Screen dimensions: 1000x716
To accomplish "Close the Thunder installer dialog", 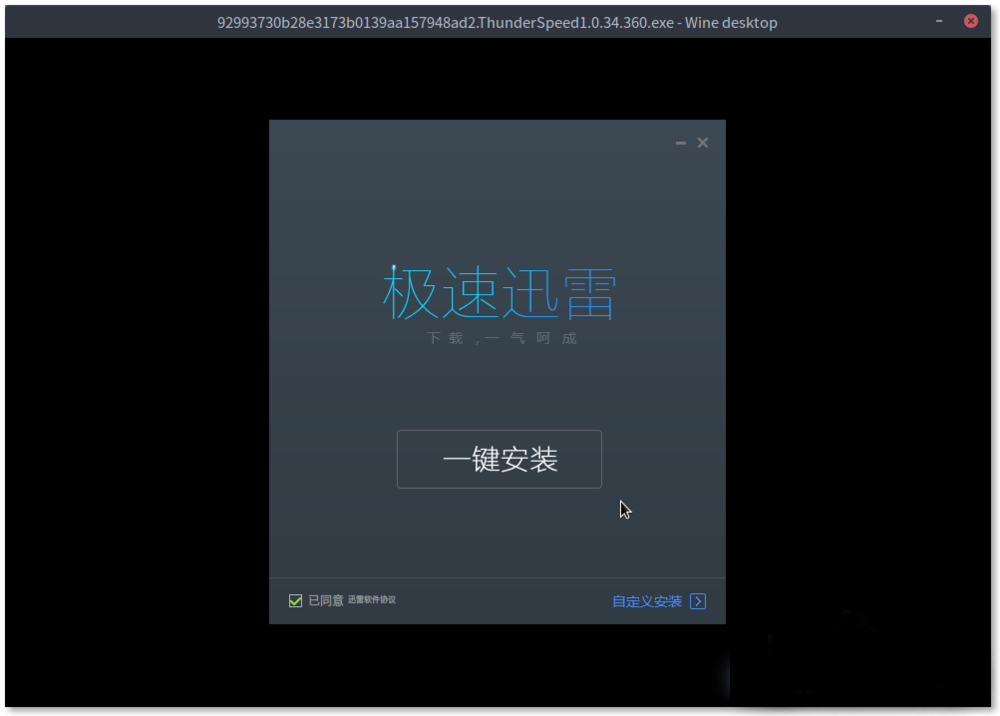I will point(703,143).
